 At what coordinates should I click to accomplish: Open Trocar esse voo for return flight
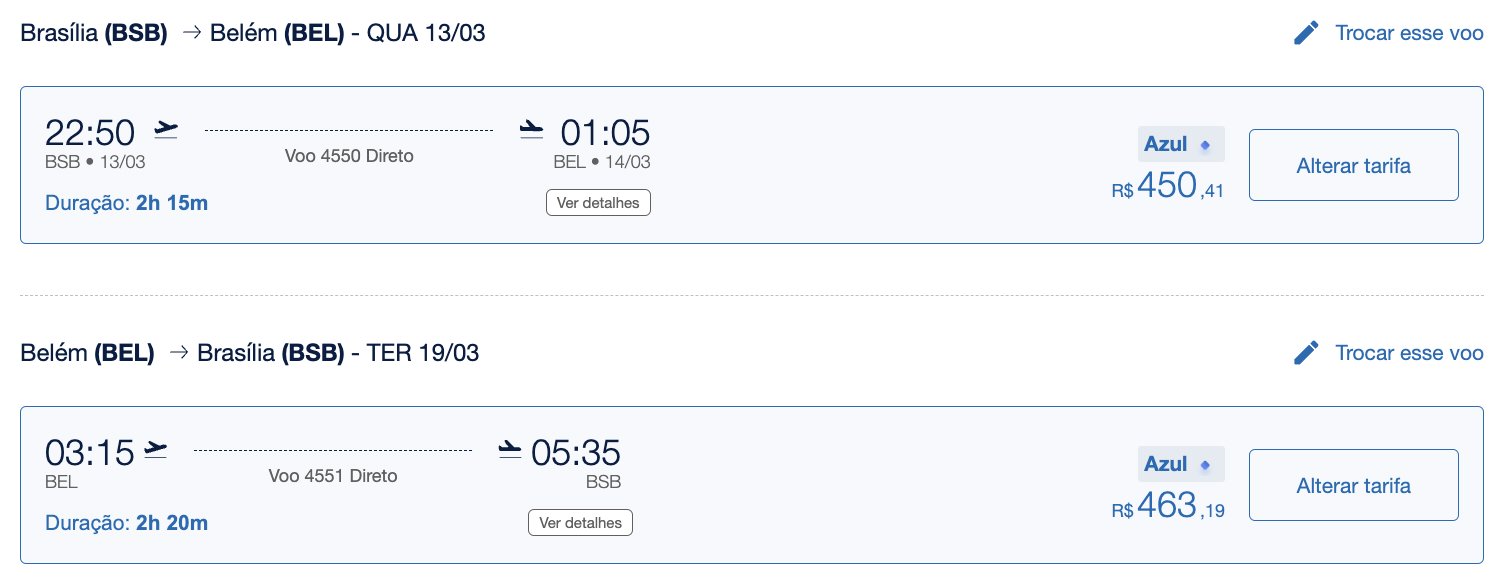click(x=1409, y=353)
